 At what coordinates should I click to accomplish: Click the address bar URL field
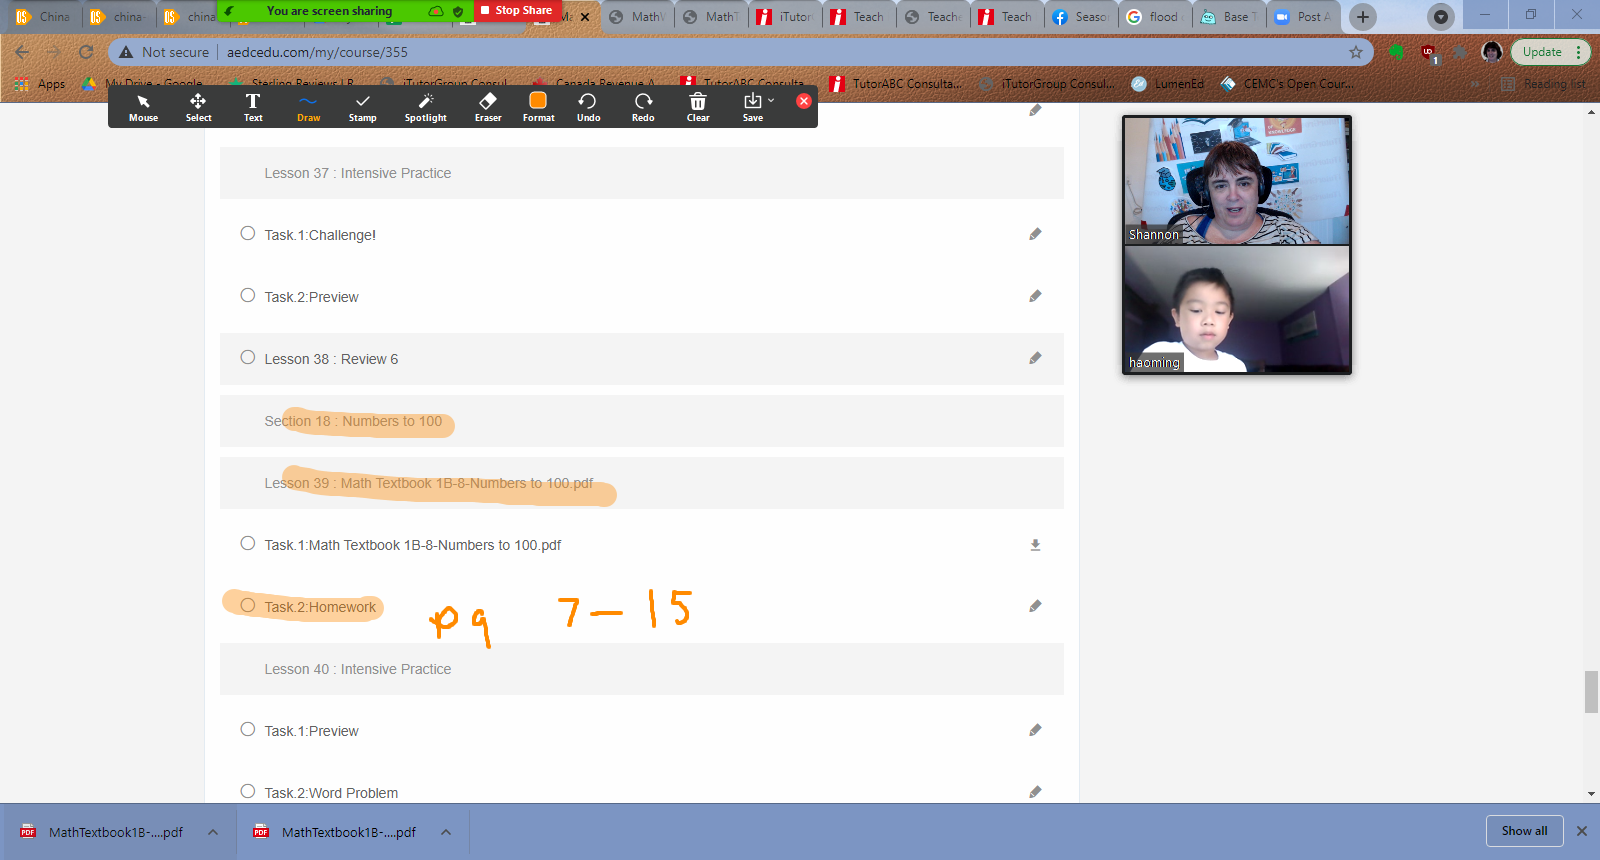(x=740, y=52)
